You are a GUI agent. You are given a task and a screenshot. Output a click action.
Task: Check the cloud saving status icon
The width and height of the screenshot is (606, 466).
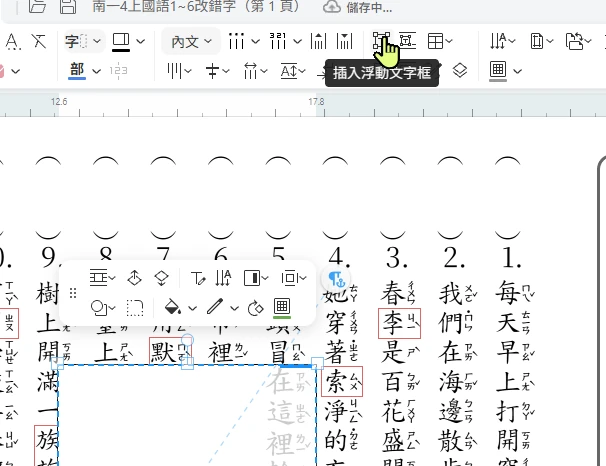click(332, 7)
